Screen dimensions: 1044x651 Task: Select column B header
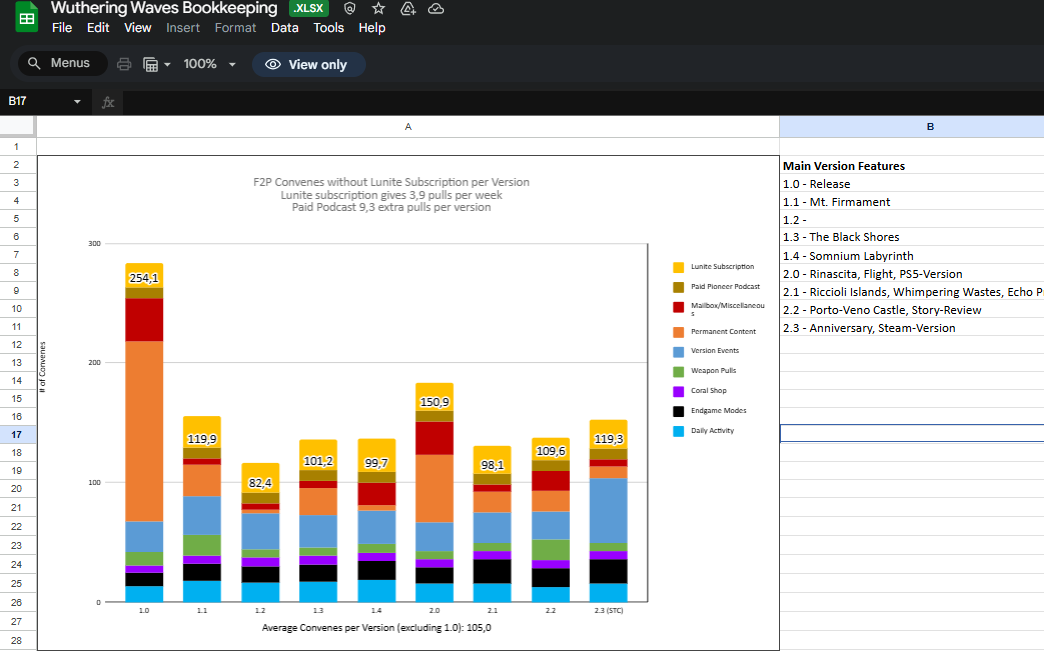point(930,127)
